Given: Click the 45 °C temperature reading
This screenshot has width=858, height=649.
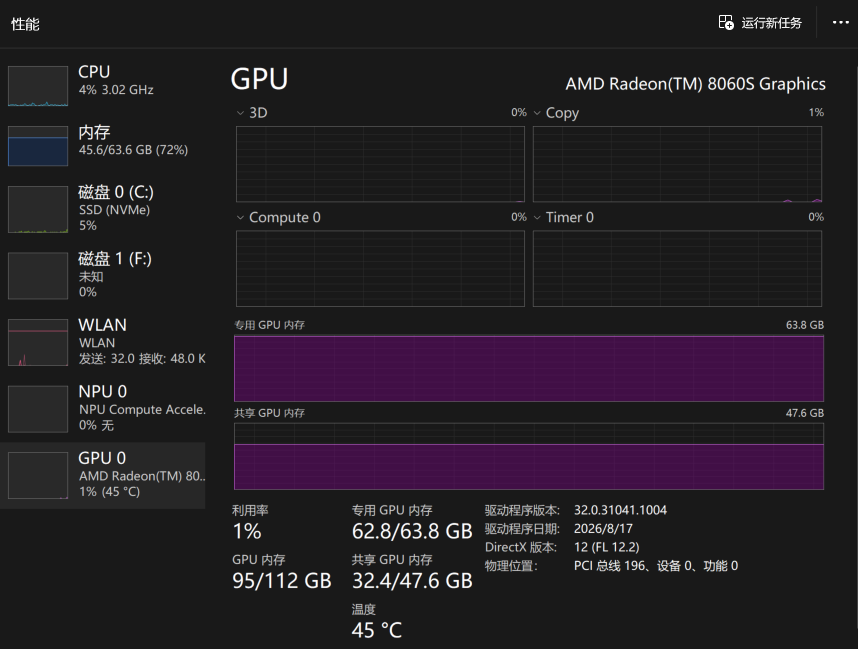Looking at the screenshot, I should 376,630.
